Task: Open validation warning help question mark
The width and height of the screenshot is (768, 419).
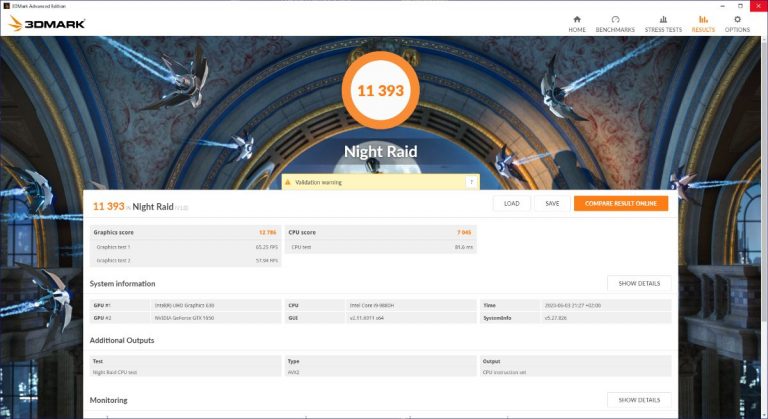Action: pos(470,182)
